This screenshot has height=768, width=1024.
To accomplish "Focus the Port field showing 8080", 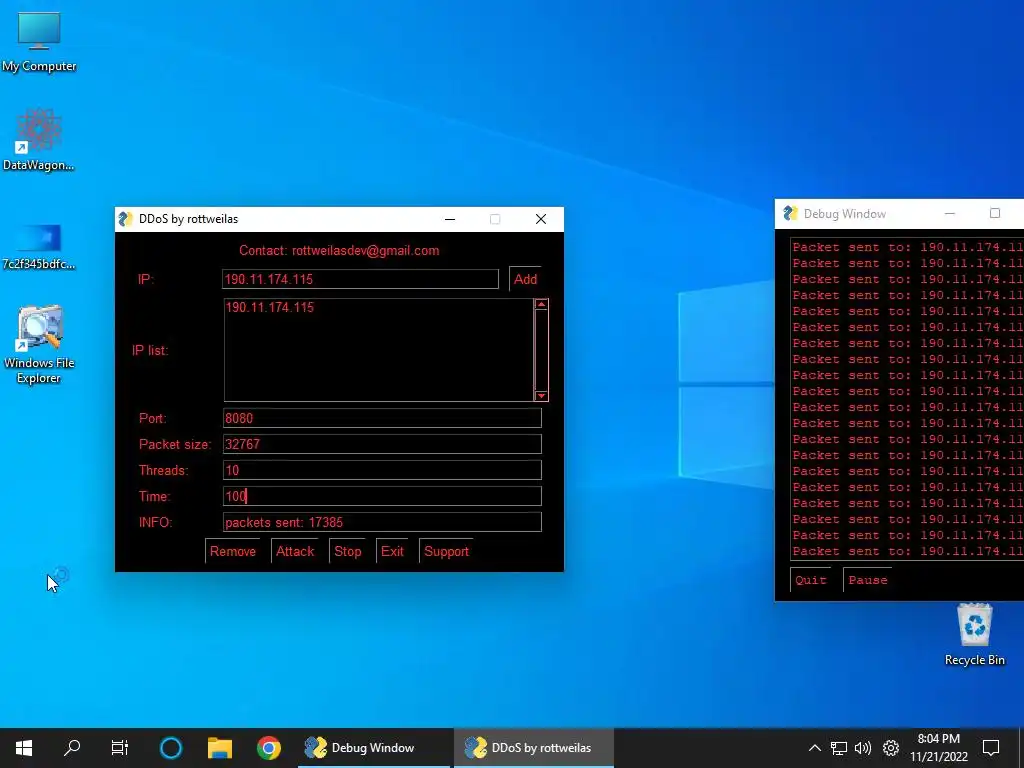I will click(382, 418).
